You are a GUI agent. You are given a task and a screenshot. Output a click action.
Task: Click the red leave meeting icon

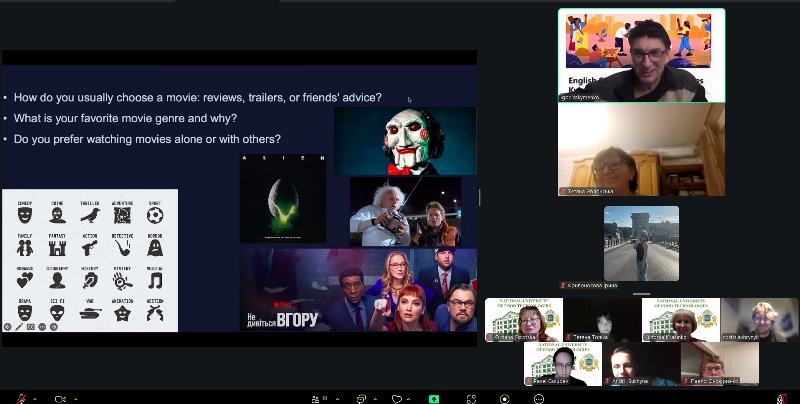[x=781, y=398]
